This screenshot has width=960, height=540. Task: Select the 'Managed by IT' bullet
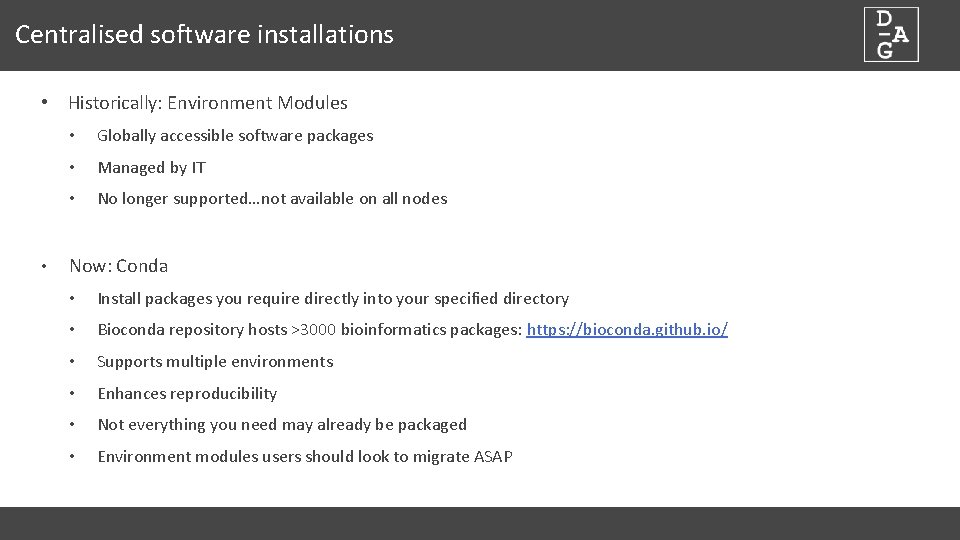152,167
